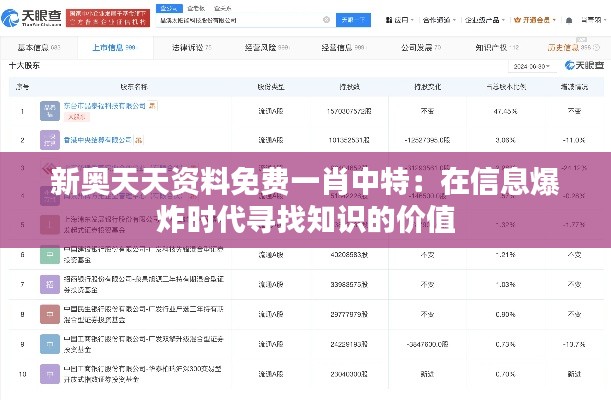Click the 0.70% ratio cell in row 10

click(x=505, y=374)
